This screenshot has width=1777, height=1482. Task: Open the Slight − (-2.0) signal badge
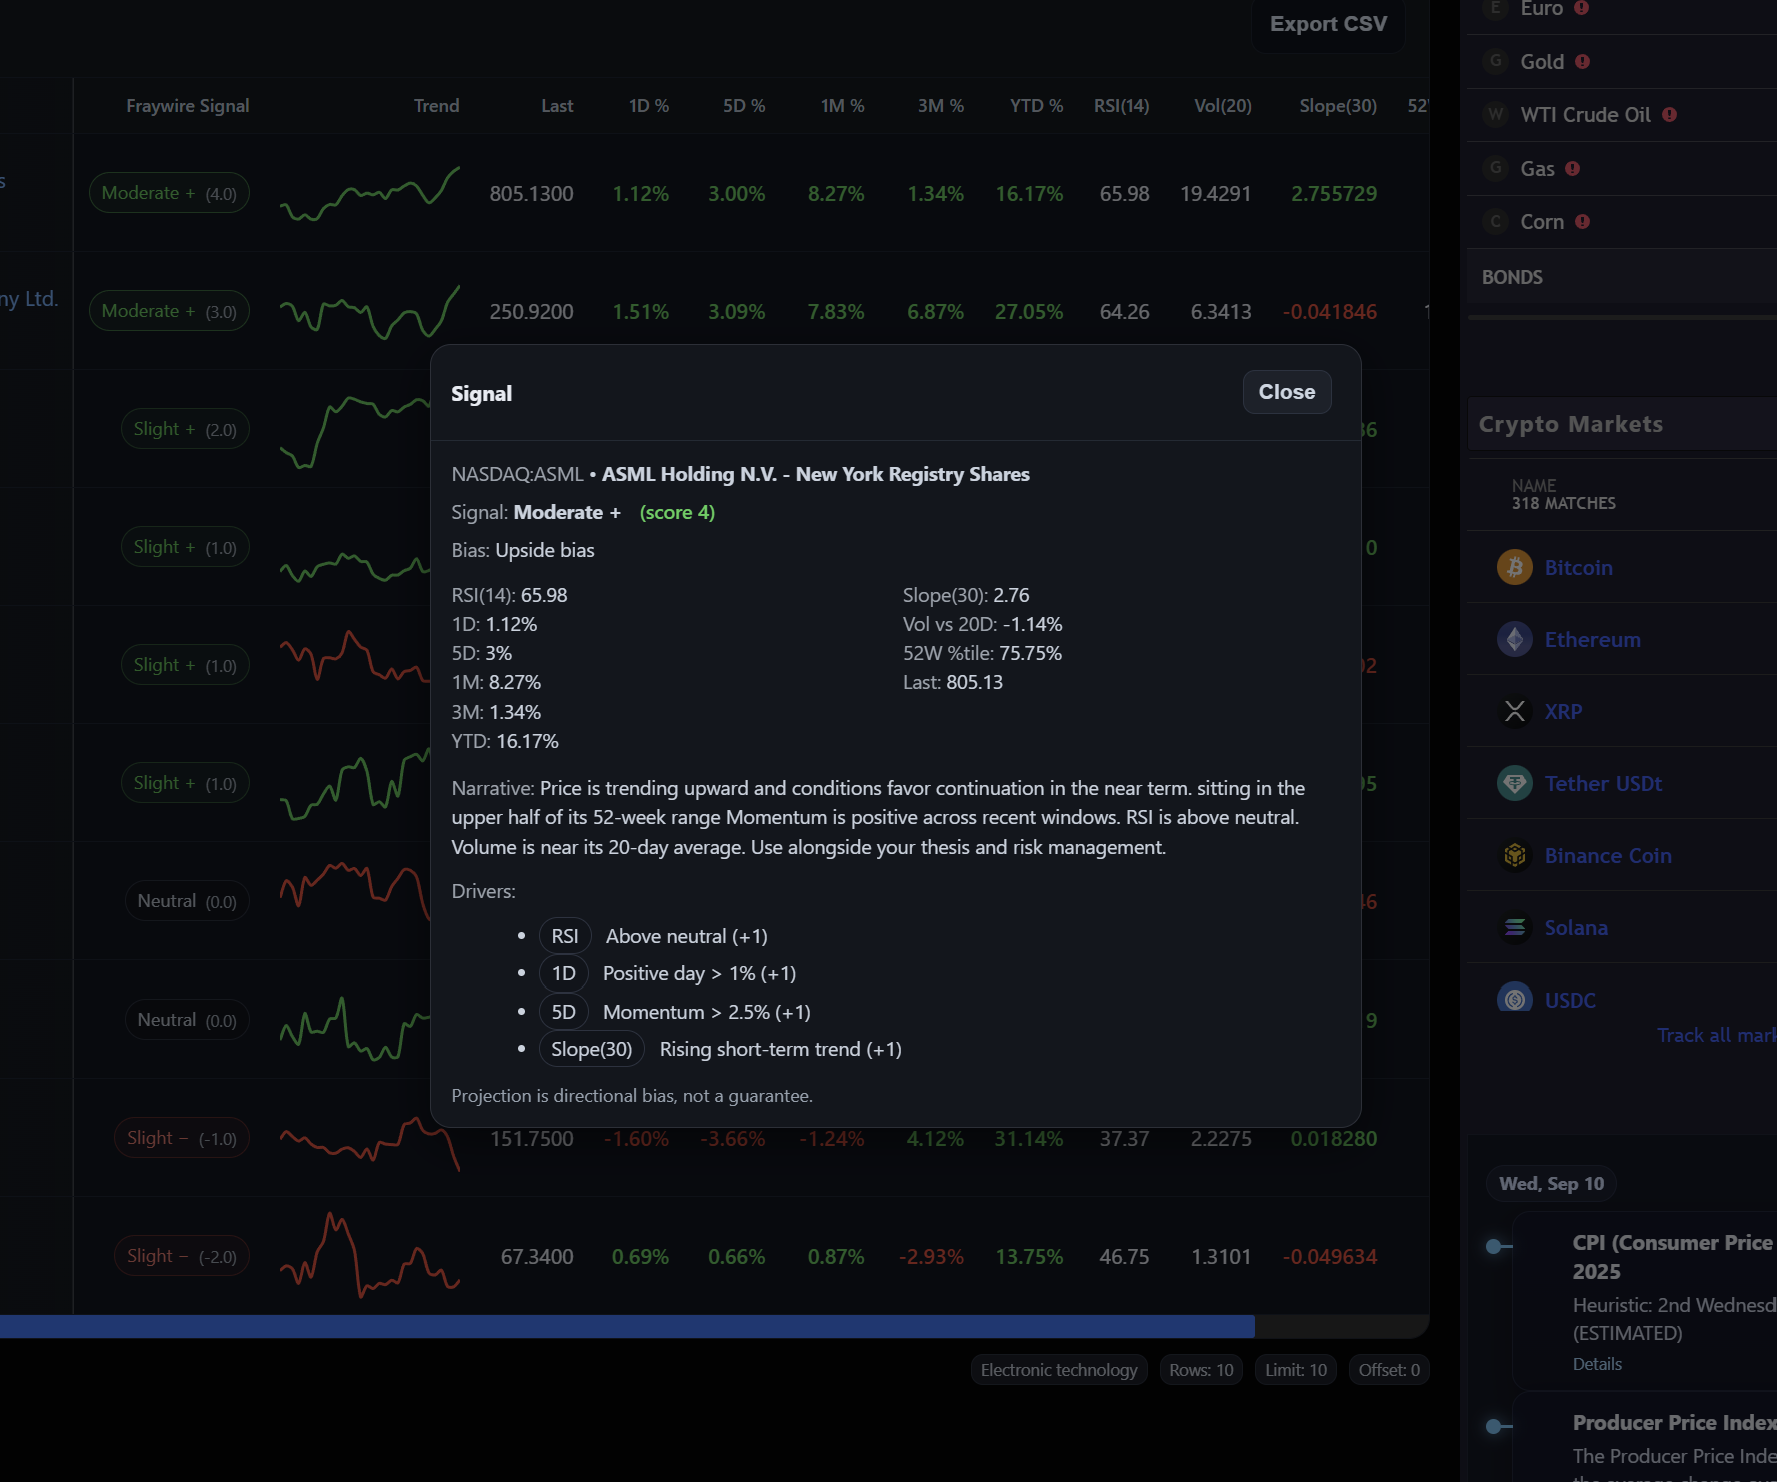tap(181, 1256)
